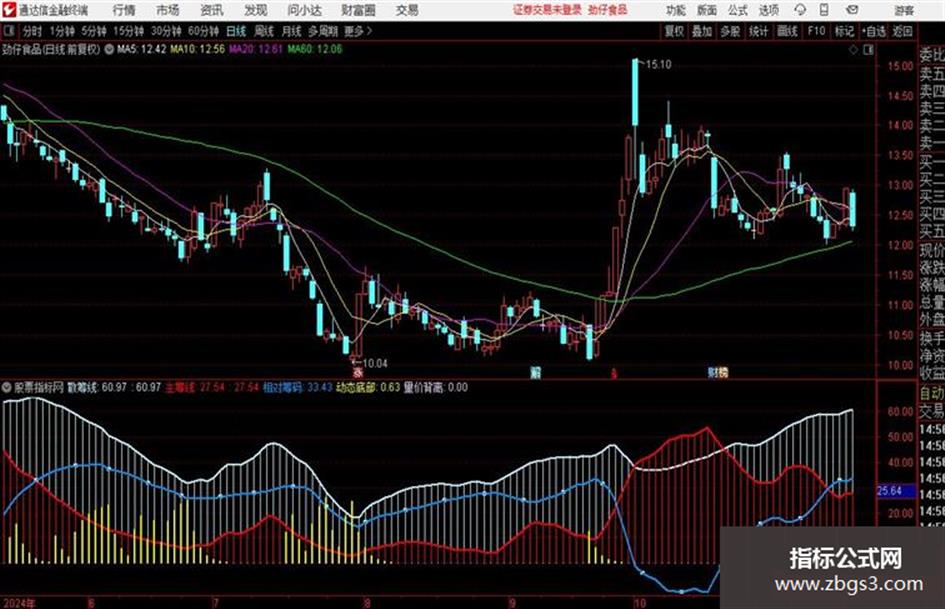The image size is (945, 609).
Task: Open the 资讯 menu
Action: (212, 10)
